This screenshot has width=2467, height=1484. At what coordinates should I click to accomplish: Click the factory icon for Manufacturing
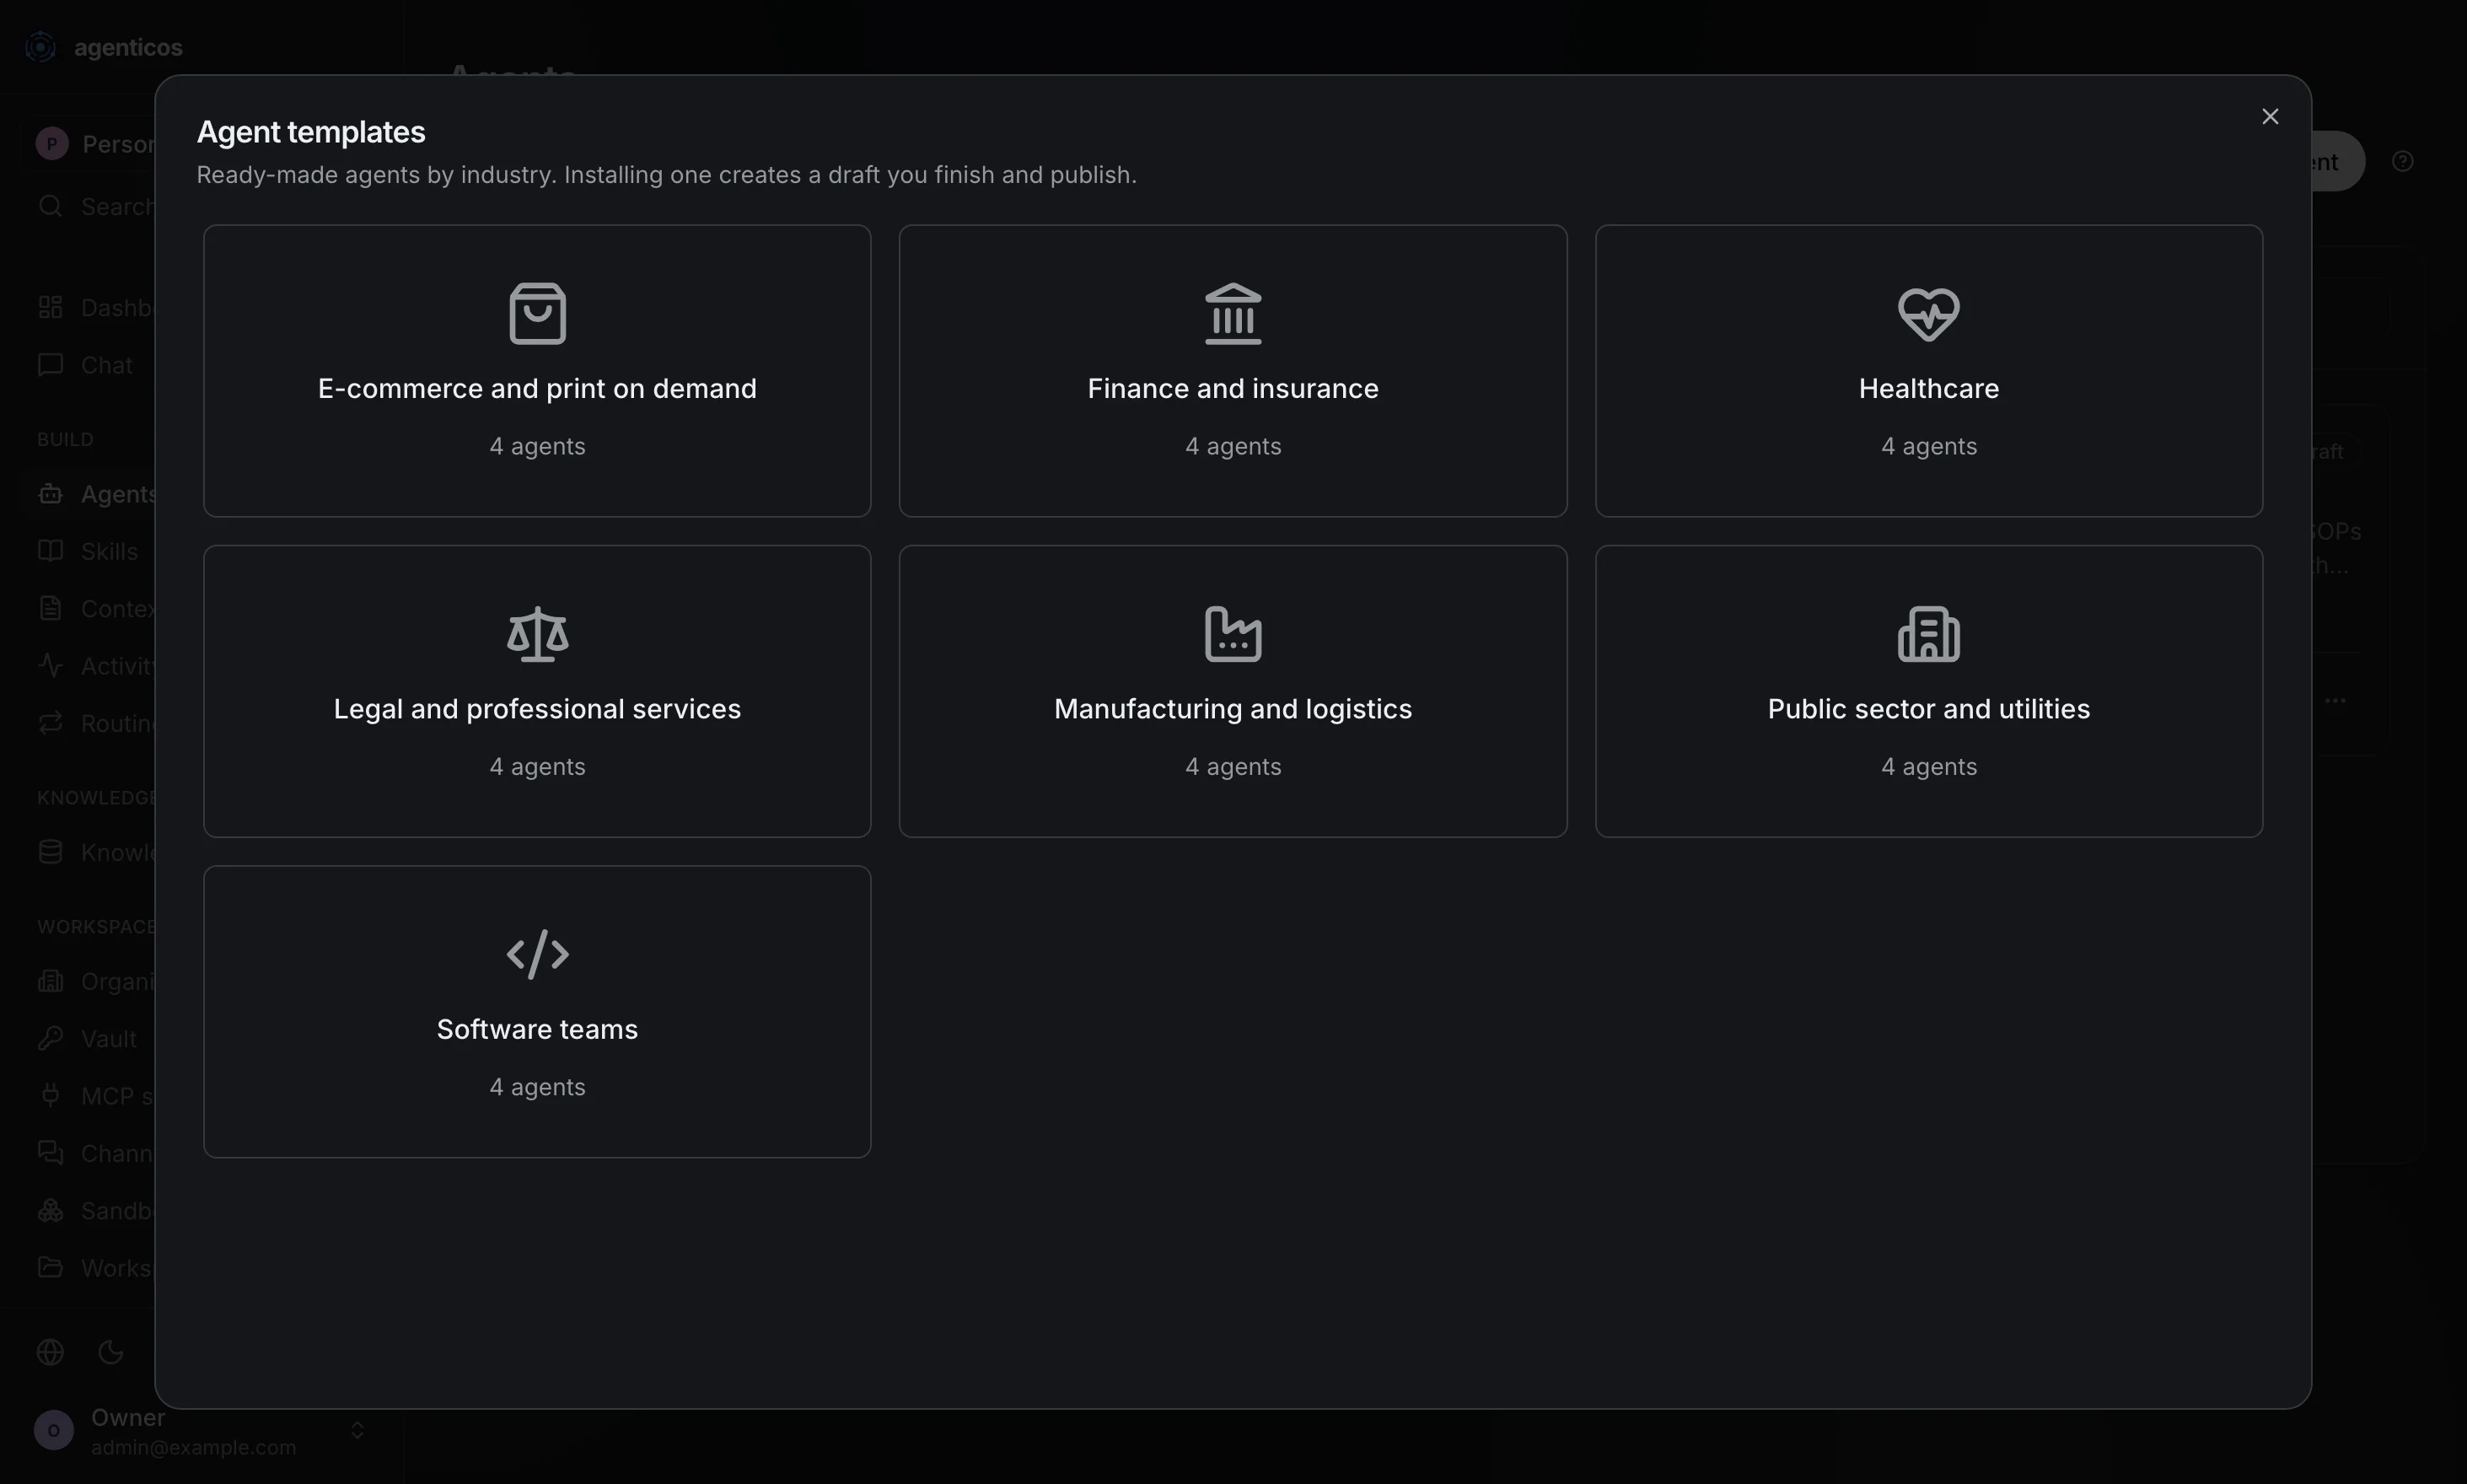pyautogui.click(x=1233, y=634)
